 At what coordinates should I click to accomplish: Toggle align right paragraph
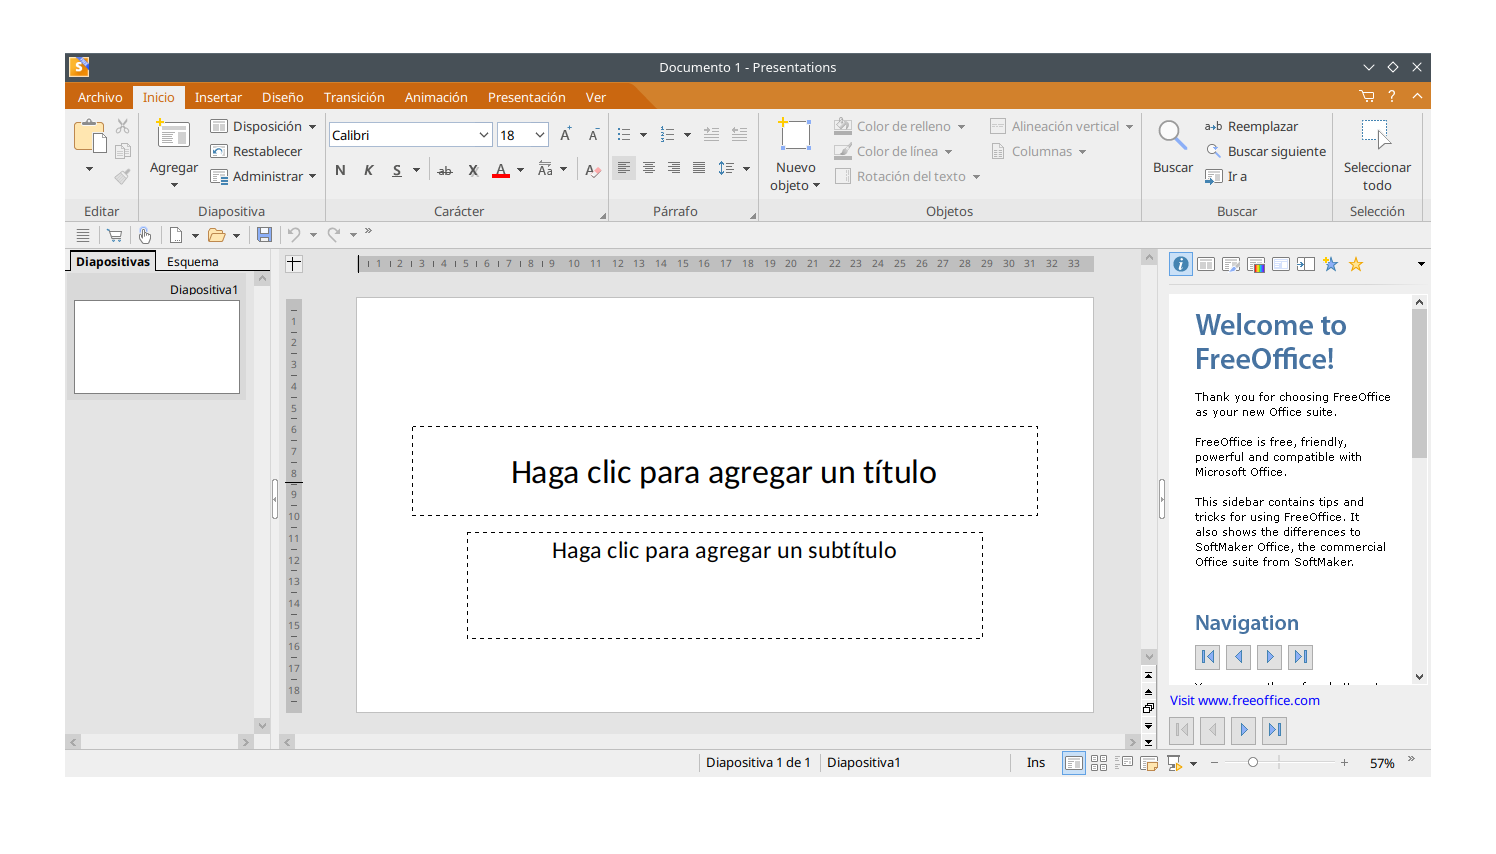click(674, 168)
